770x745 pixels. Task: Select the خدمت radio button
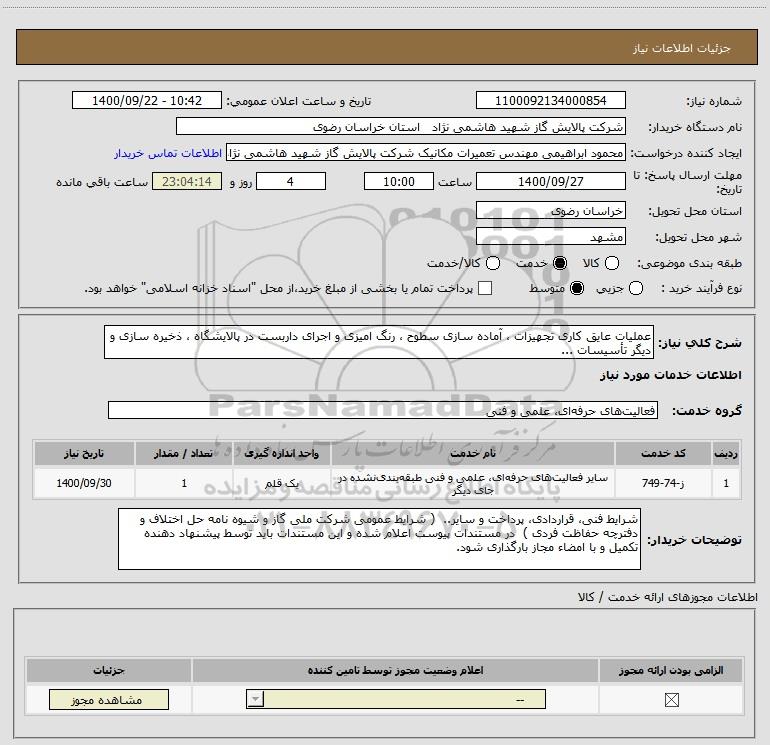tap(560, 263)
